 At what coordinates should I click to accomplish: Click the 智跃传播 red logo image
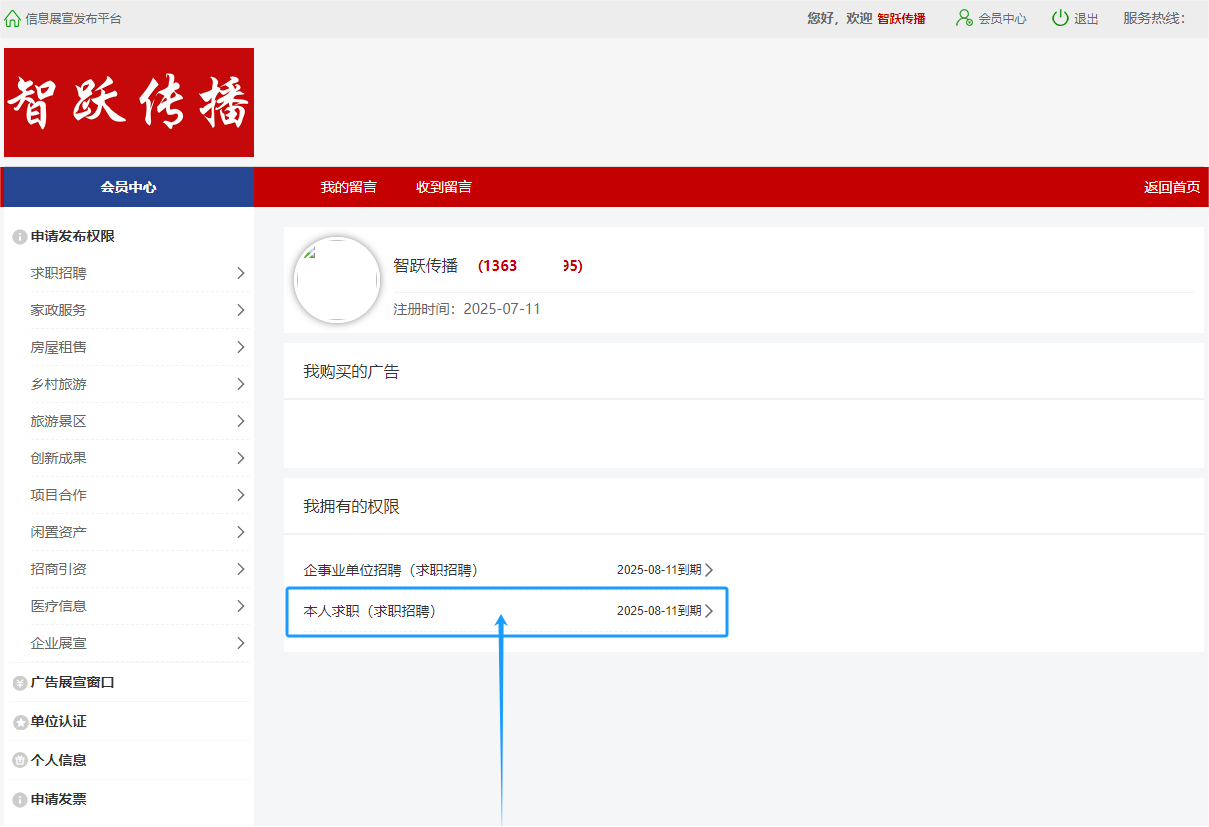129,102
